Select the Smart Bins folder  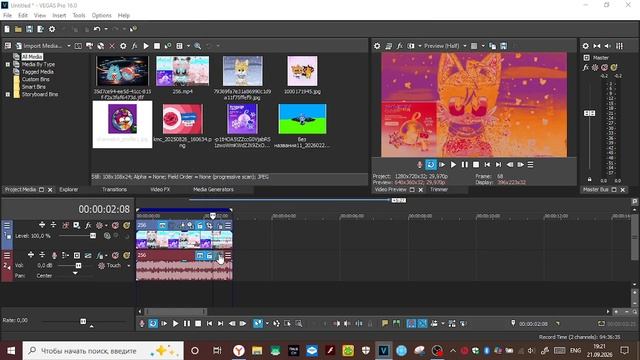point(33,87)
